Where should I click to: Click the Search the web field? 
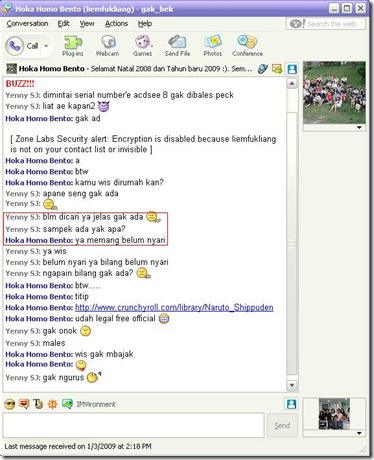point(326,24)
